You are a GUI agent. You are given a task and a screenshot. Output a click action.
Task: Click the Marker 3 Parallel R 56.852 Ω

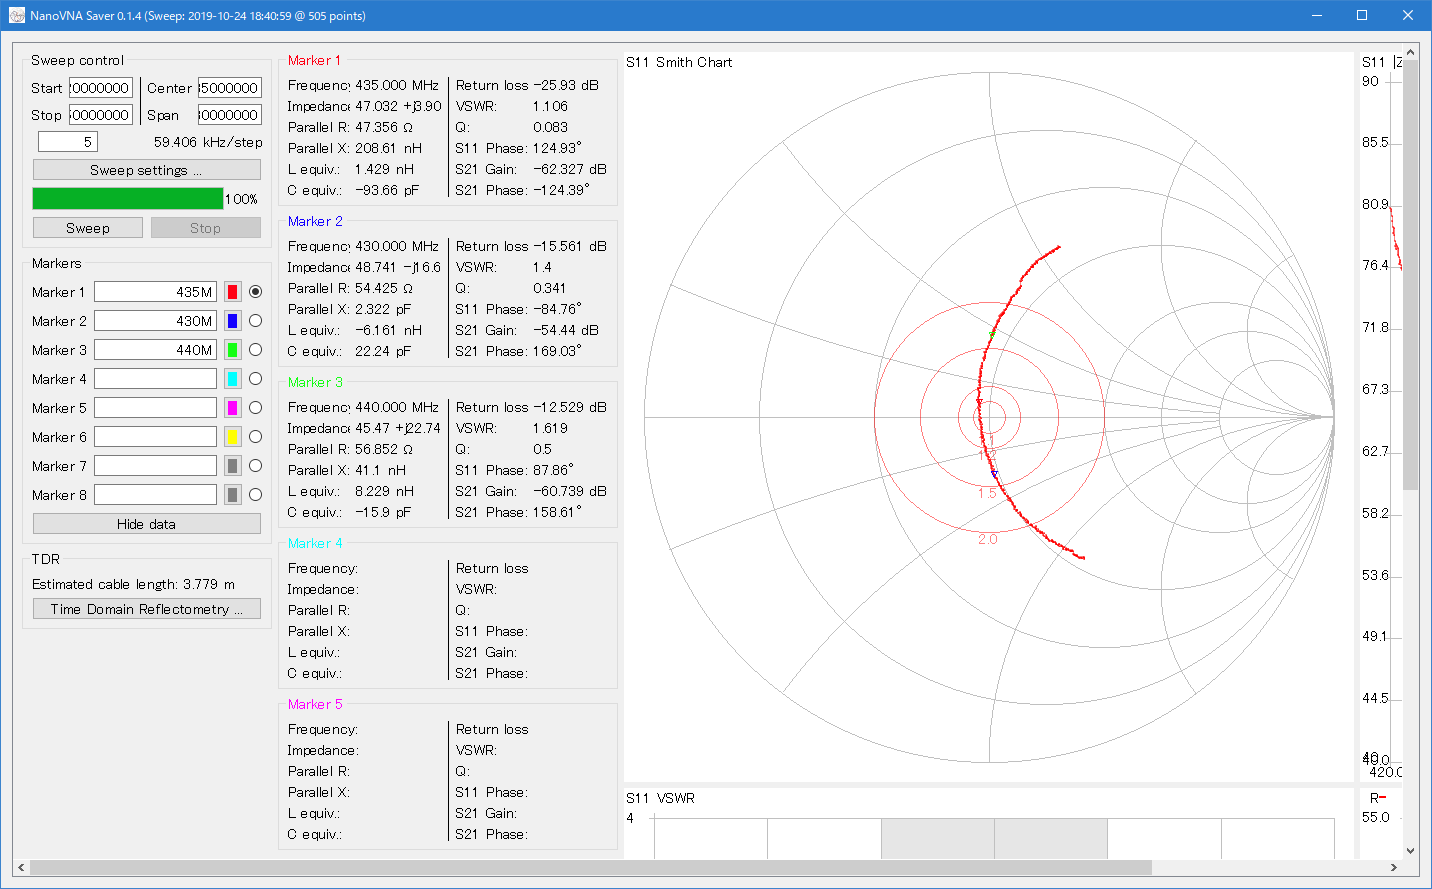tap(384, 449)
